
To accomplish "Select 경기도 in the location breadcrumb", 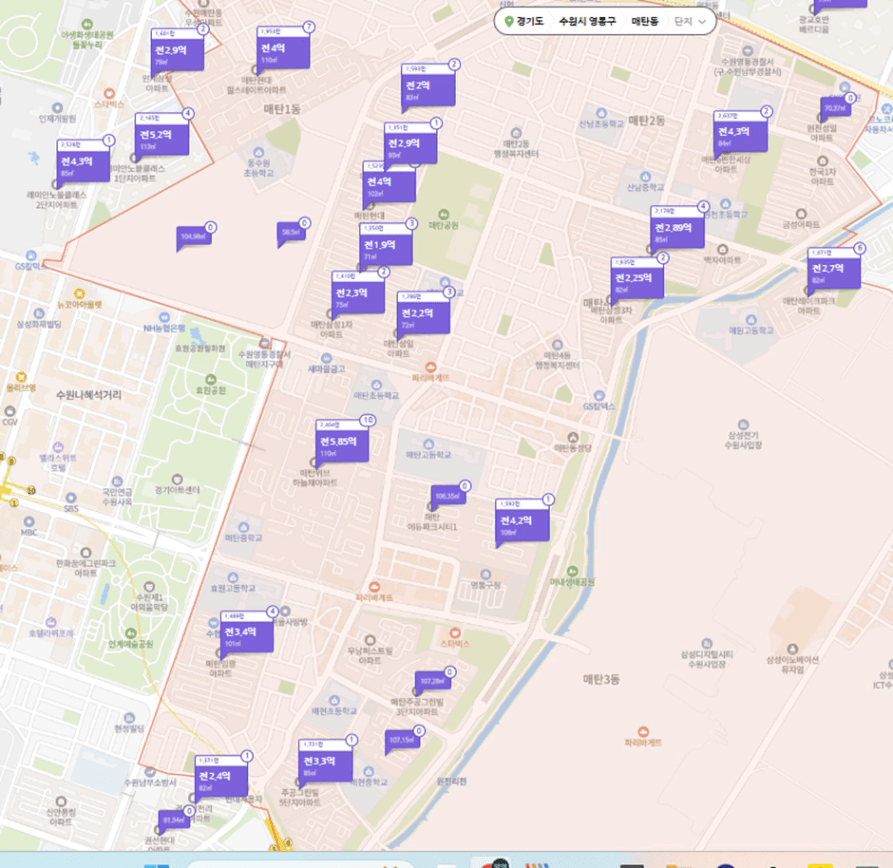I will 530,21.
